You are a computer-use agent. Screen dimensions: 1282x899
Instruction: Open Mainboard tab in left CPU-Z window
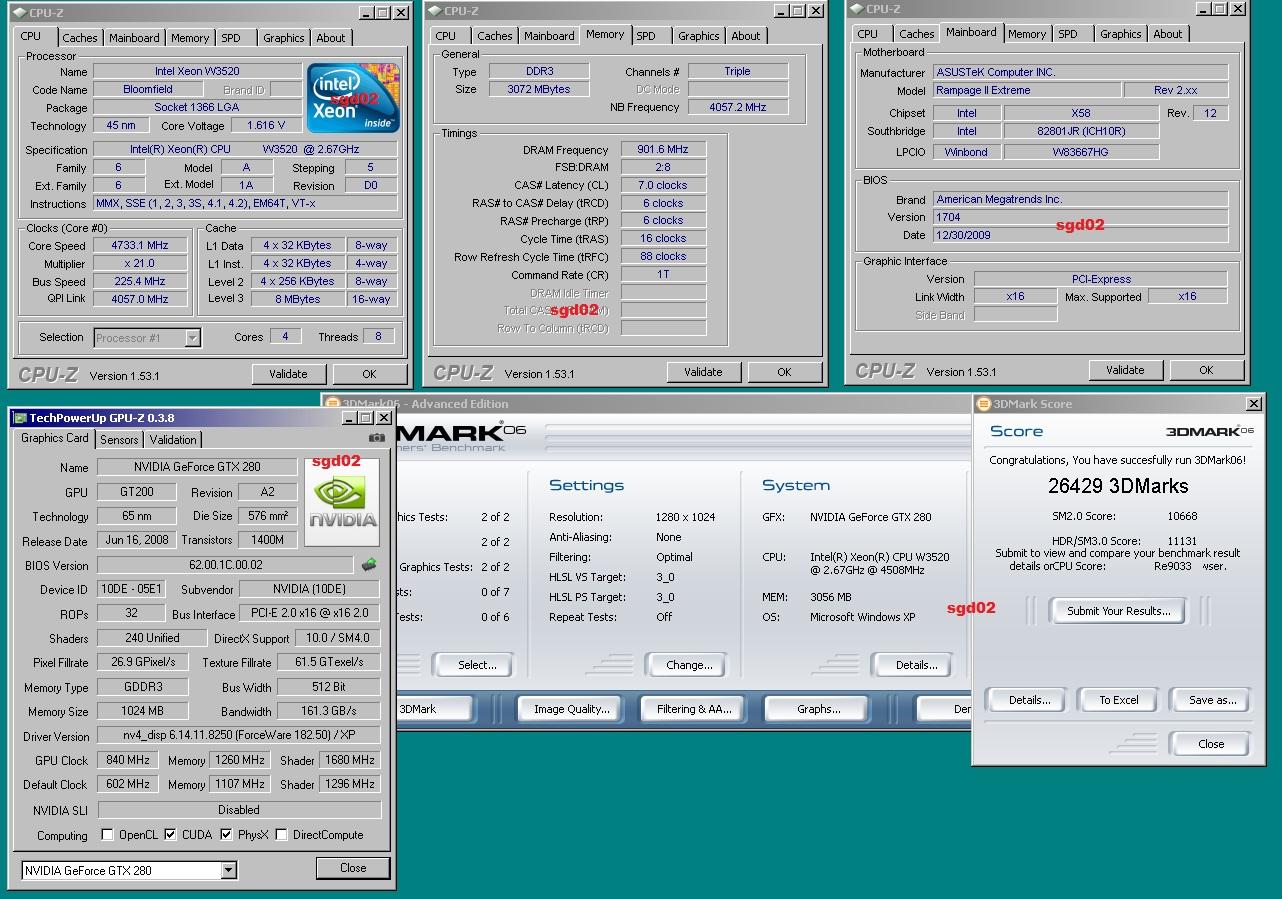pos(134,38)
